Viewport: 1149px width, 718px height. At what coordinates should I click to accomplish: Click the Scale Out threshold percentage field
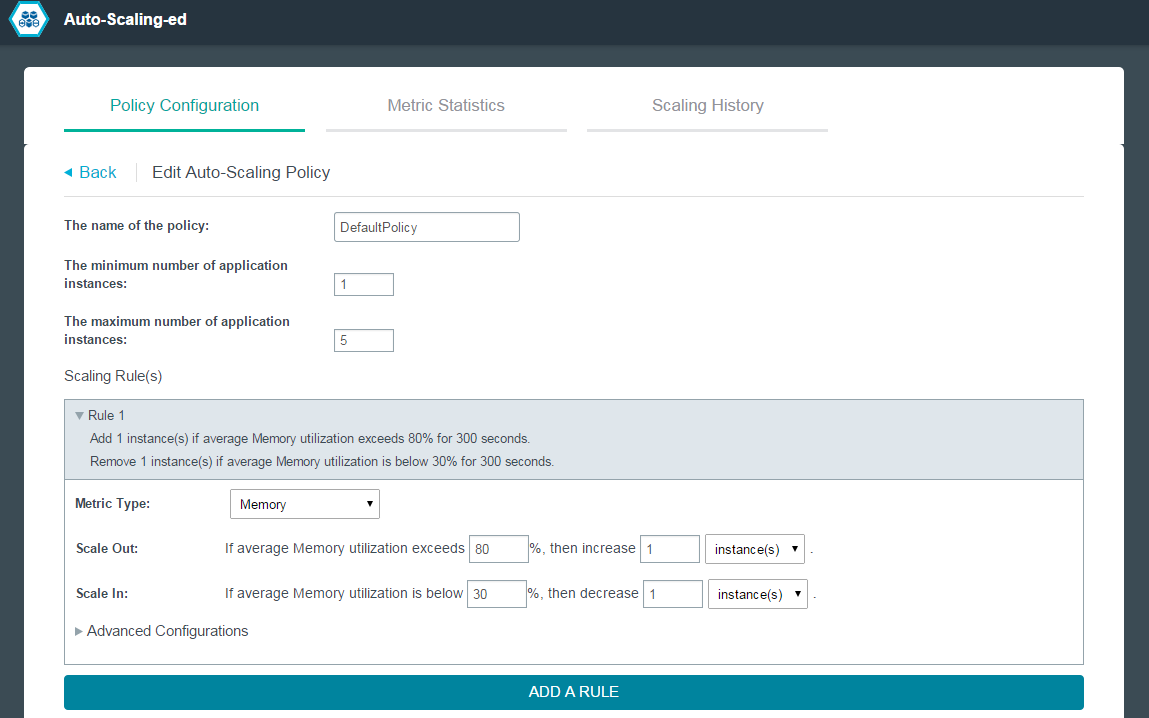[498, 549]
